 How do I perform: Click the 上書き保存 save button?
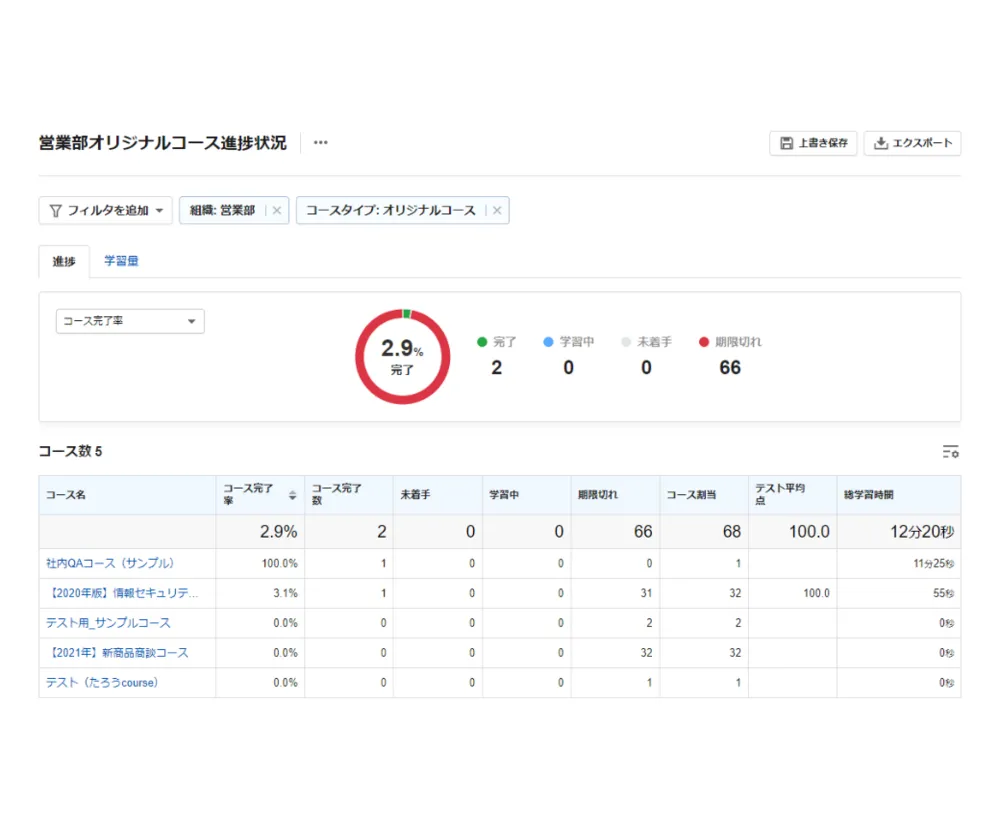pyautogui.click(x=813, y=143)
